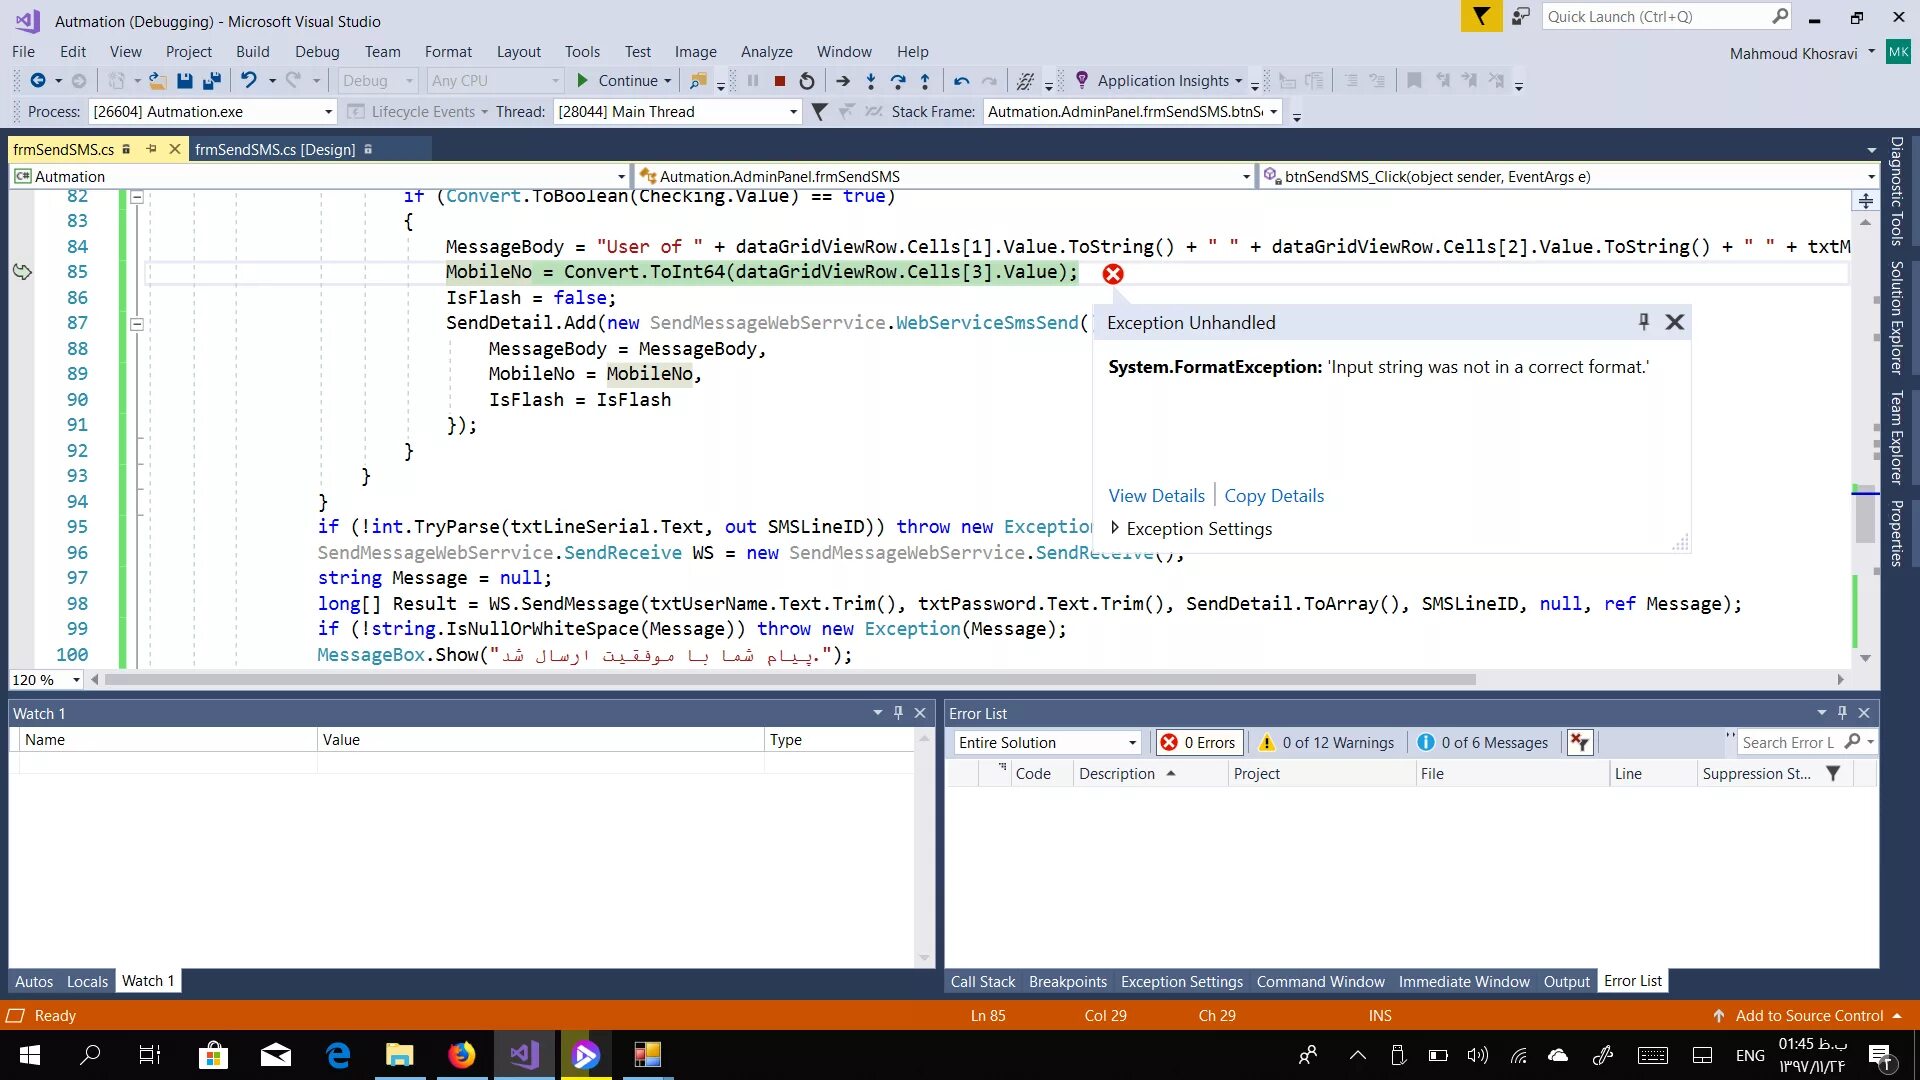This screenshot has width=1920, height=1080.
Task: Open the Entire Solution scope dropdown
Action: (x=1132, y=743)
